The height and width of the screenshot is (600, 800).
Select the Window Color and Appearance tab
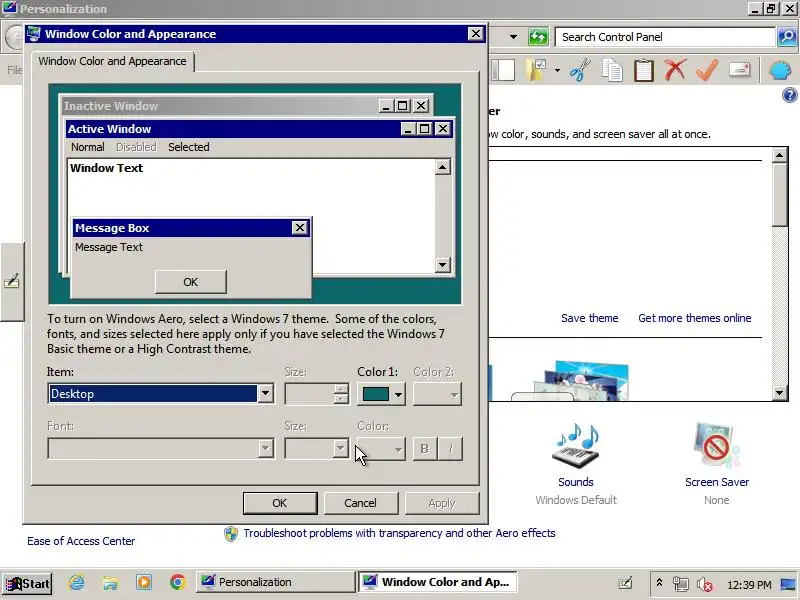point(112,61)
